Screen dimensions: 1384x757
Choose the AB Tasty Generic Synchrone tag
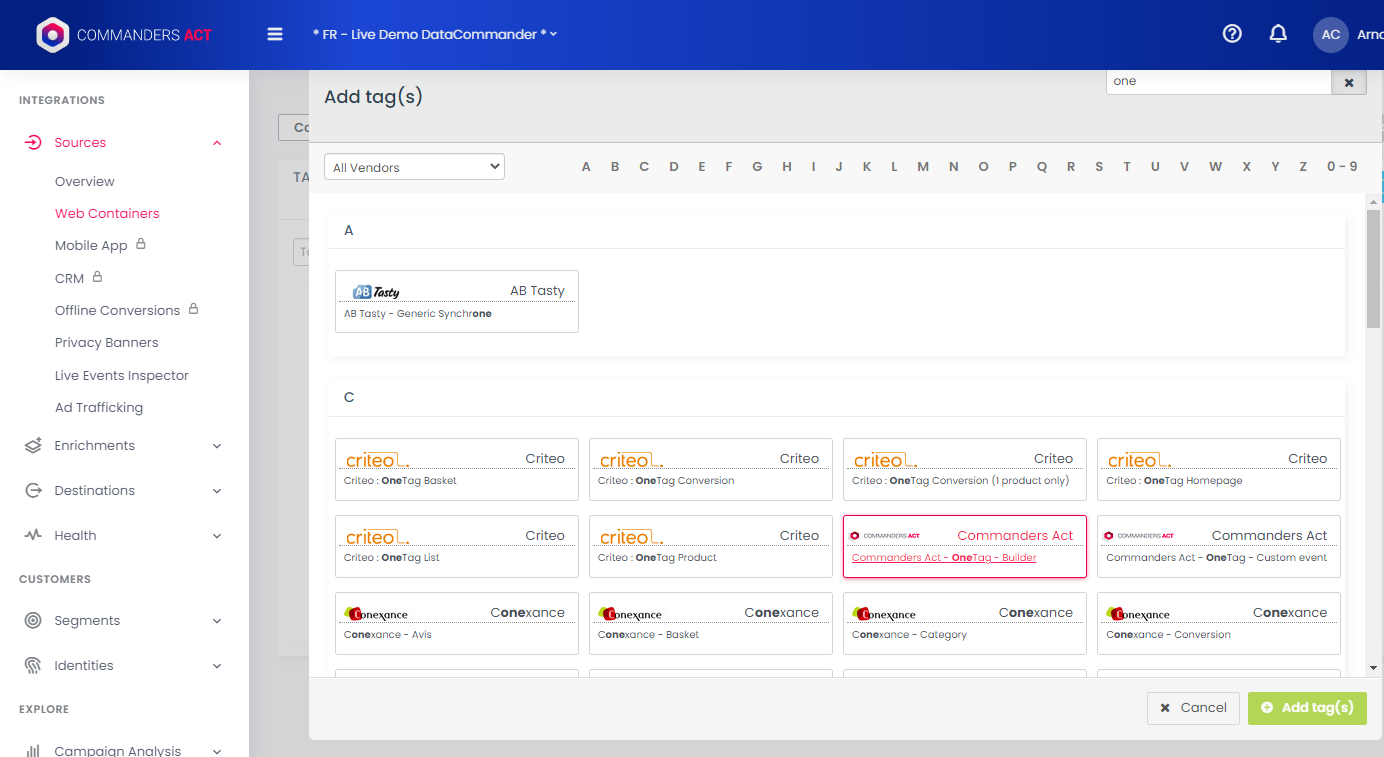[x=456, y=302]
